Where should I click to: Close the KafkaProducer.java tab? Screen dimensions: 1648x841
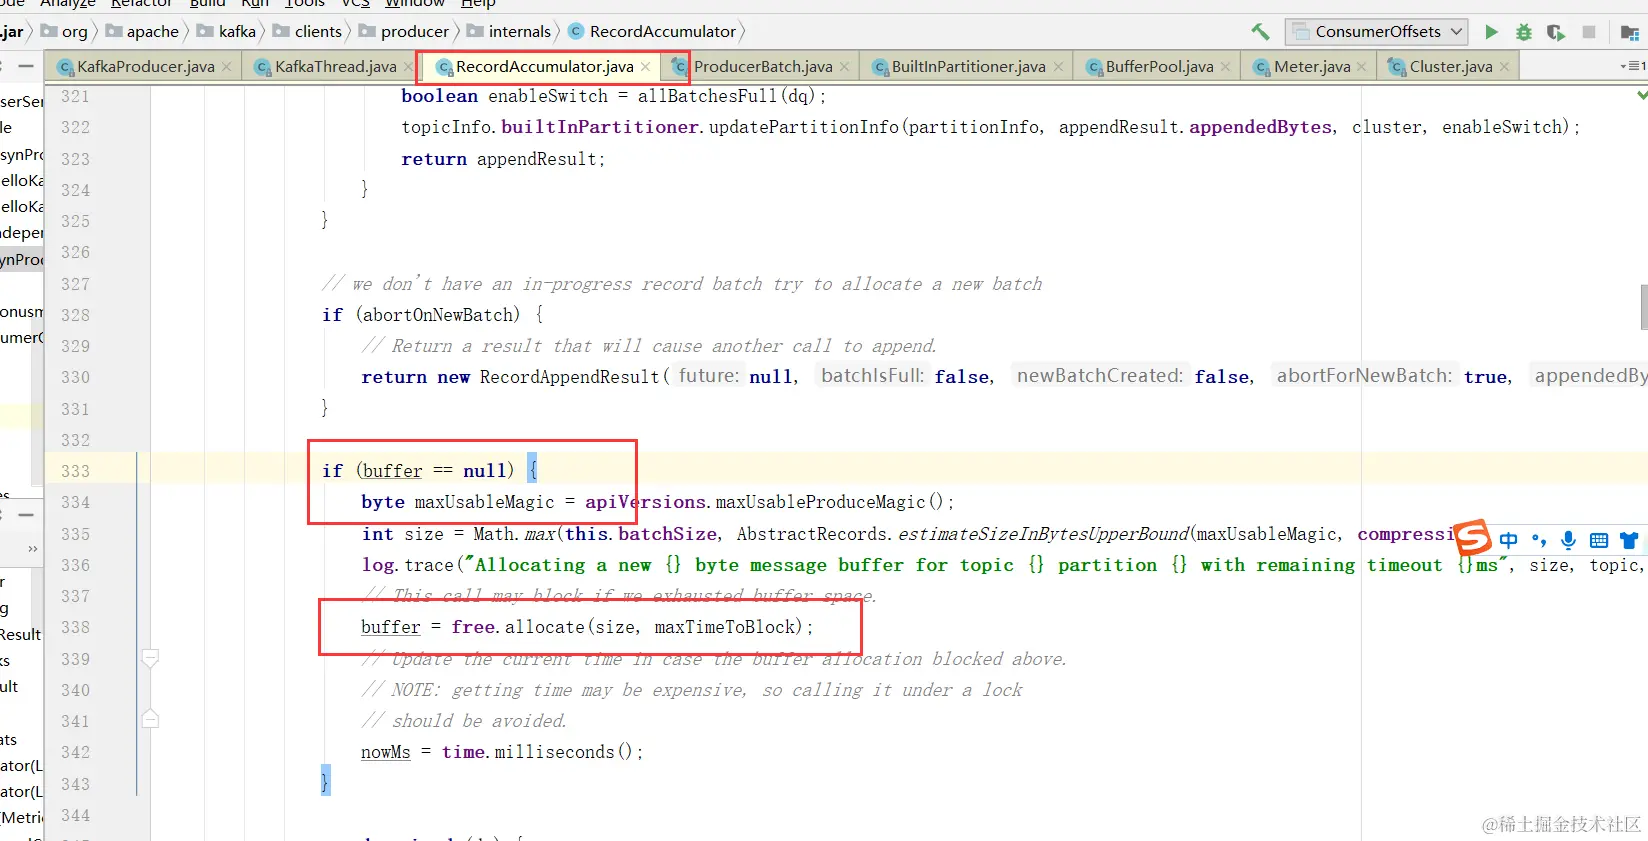pyautogui.click(x=227, y=67)
